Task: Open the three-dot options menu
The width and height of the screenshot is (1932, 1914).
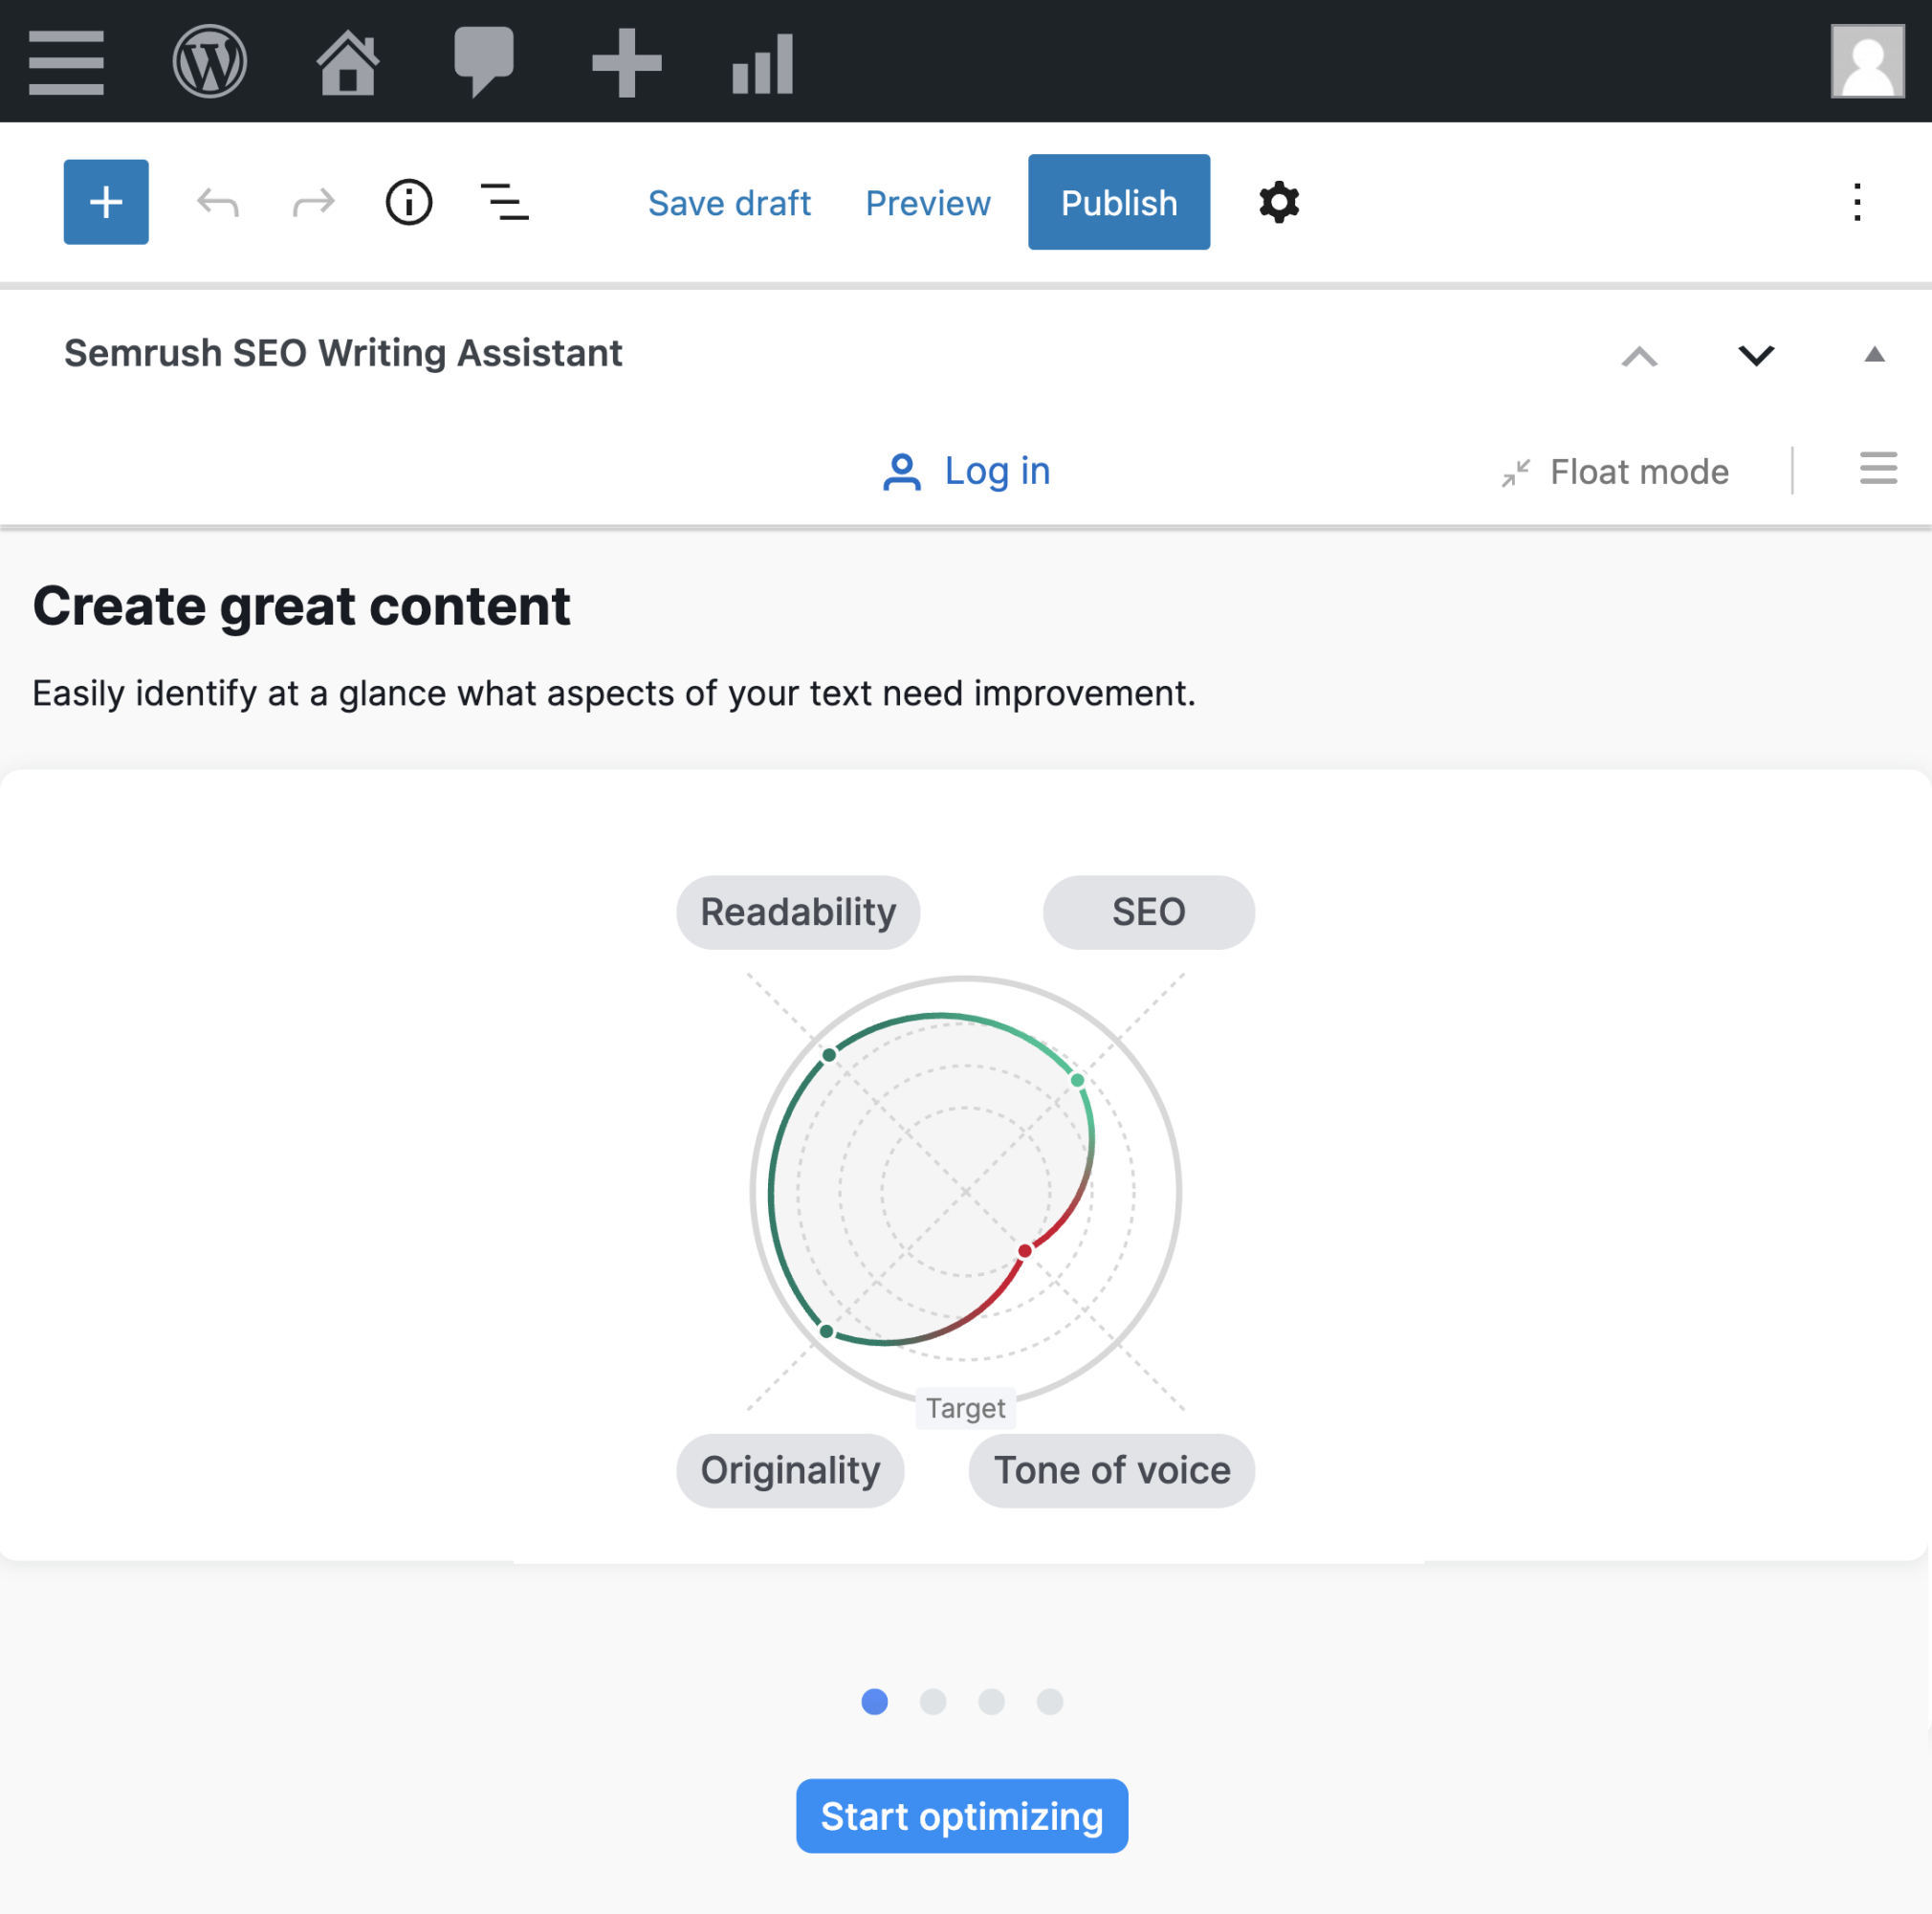Action: tap(1857, 202)
